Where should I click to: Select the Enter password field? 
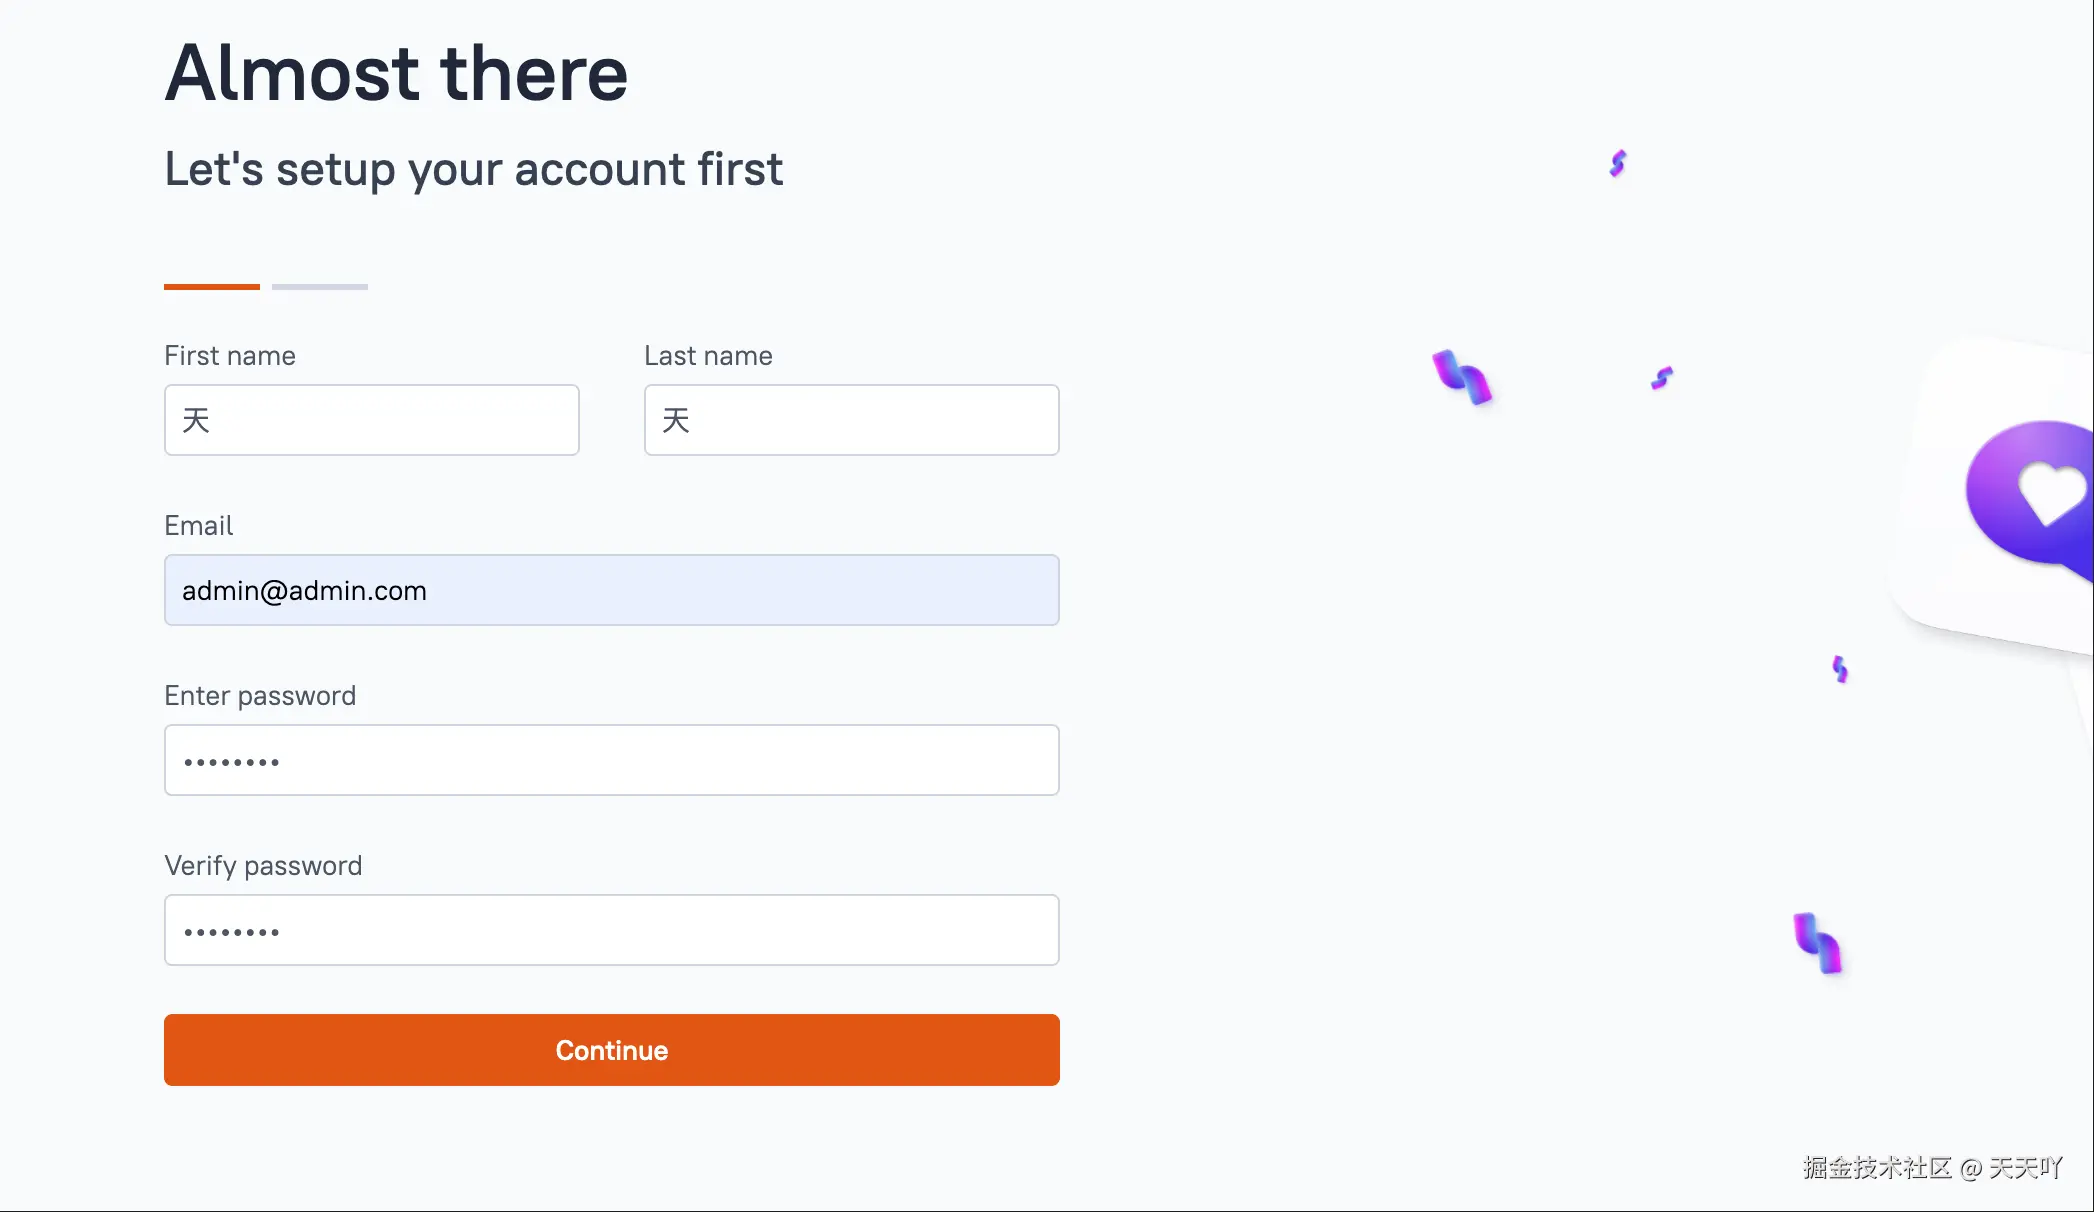pyautogui.click(x=612, y=760)
